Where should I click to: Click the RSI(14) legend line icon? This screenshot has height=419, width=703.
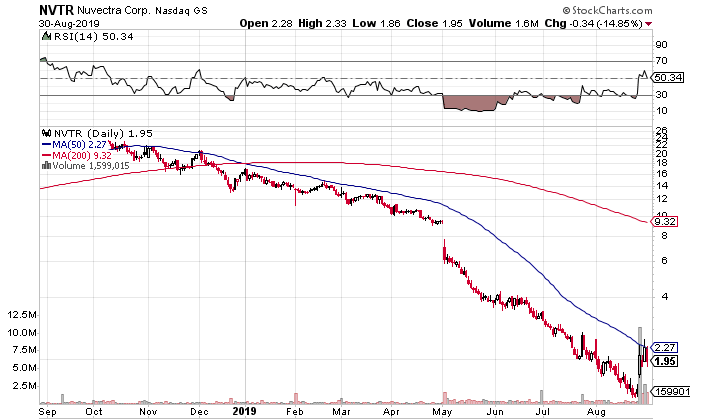[x=45, y=35]
